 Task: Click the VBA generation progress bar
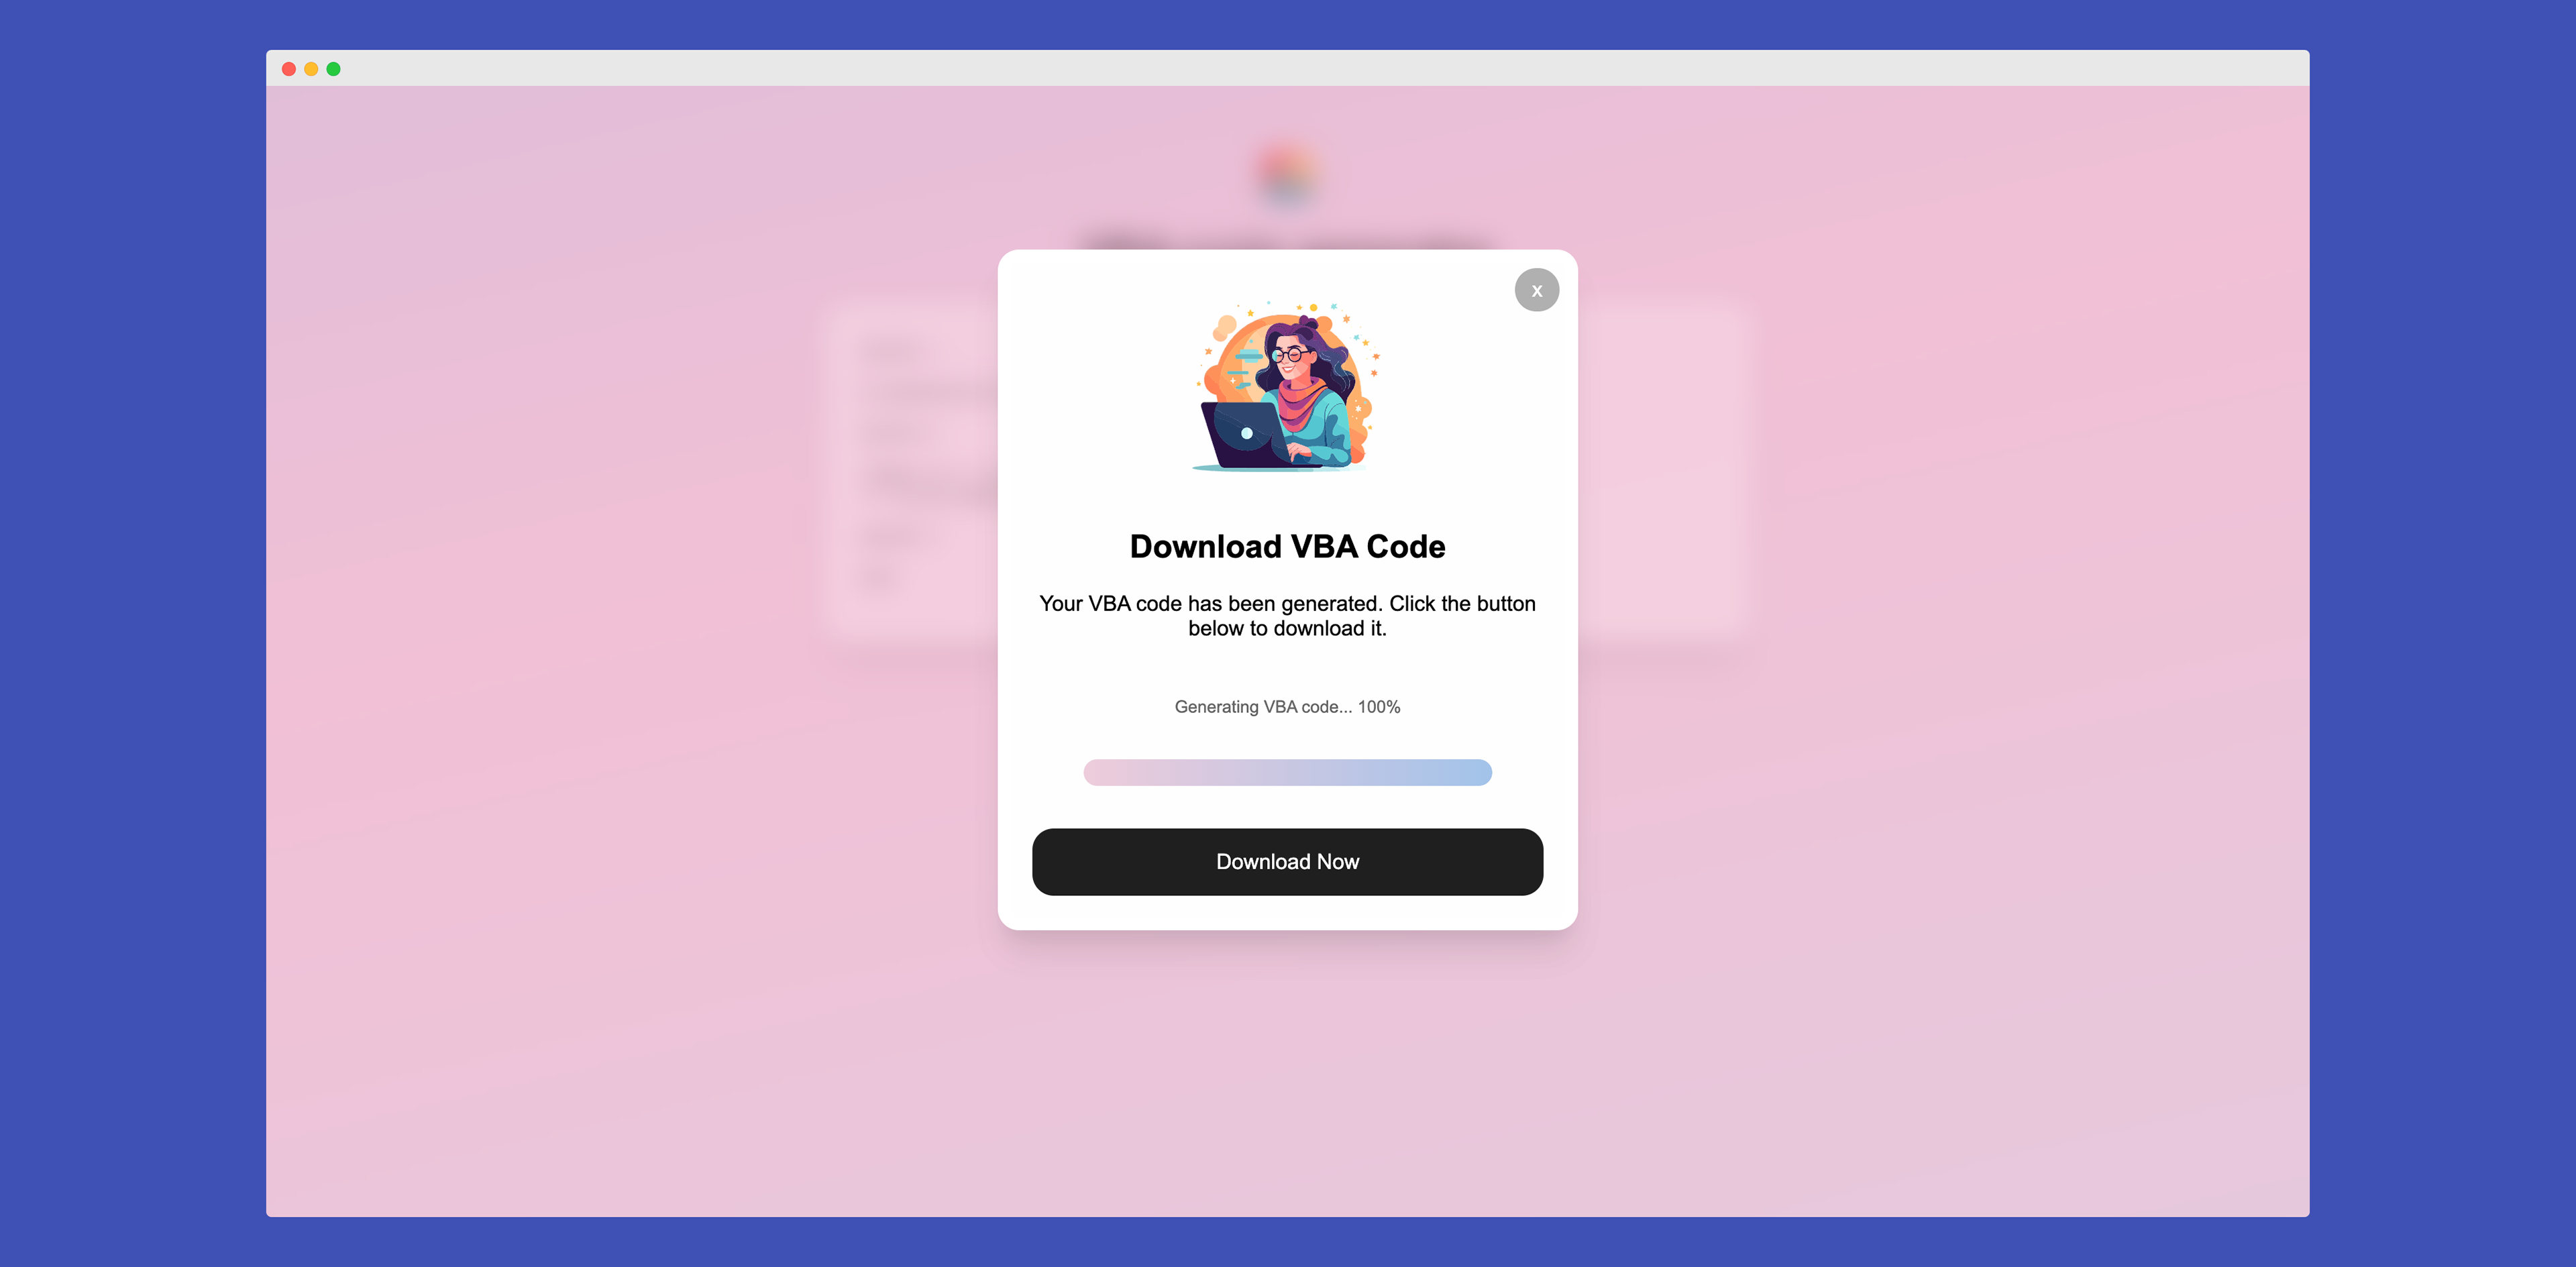1287,772
